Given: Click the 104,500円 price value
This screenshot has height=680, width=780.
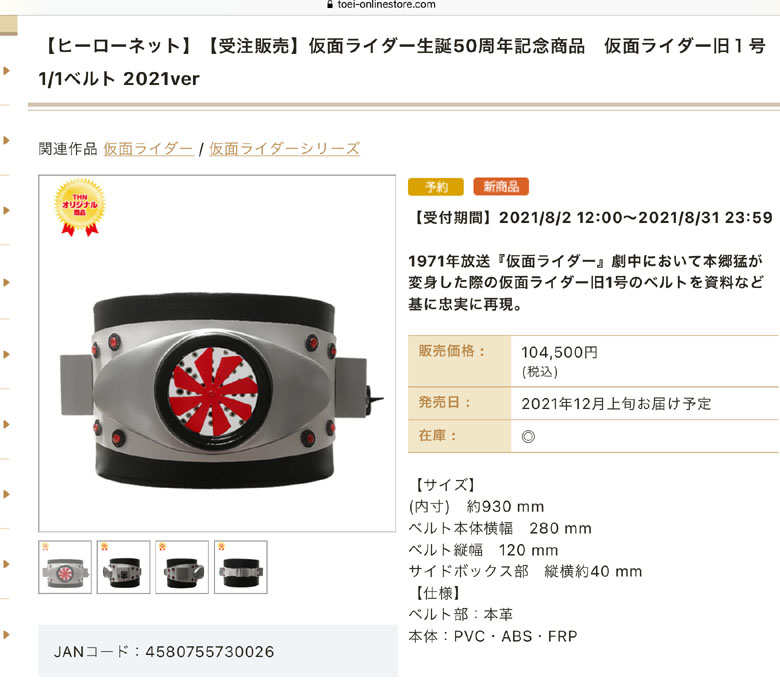Looking at the screenshot, I should click(559, 353).
